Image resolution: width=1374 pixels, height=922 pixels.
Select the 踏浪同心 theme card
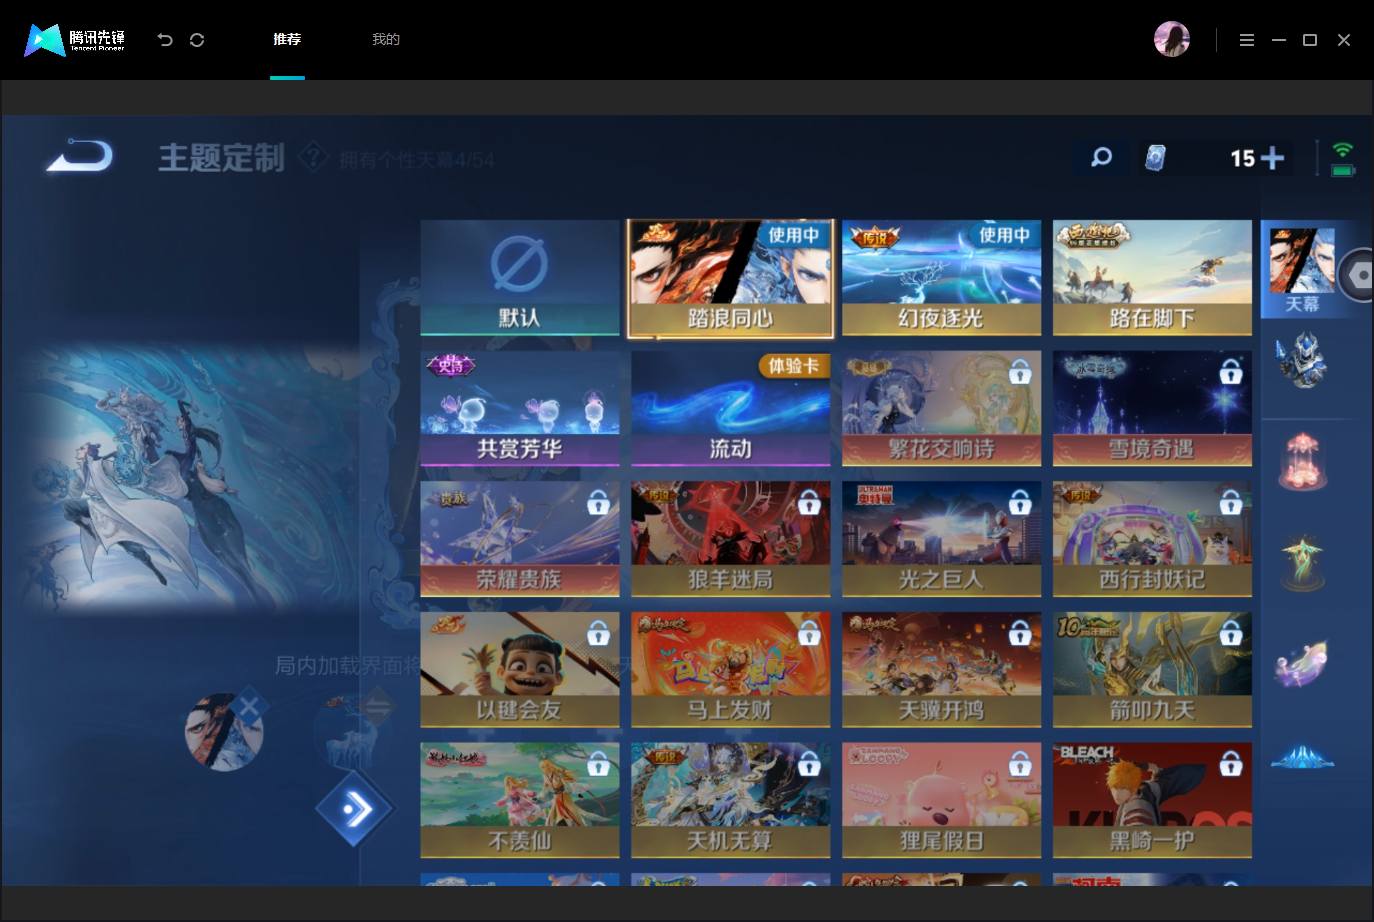point(731,278)
